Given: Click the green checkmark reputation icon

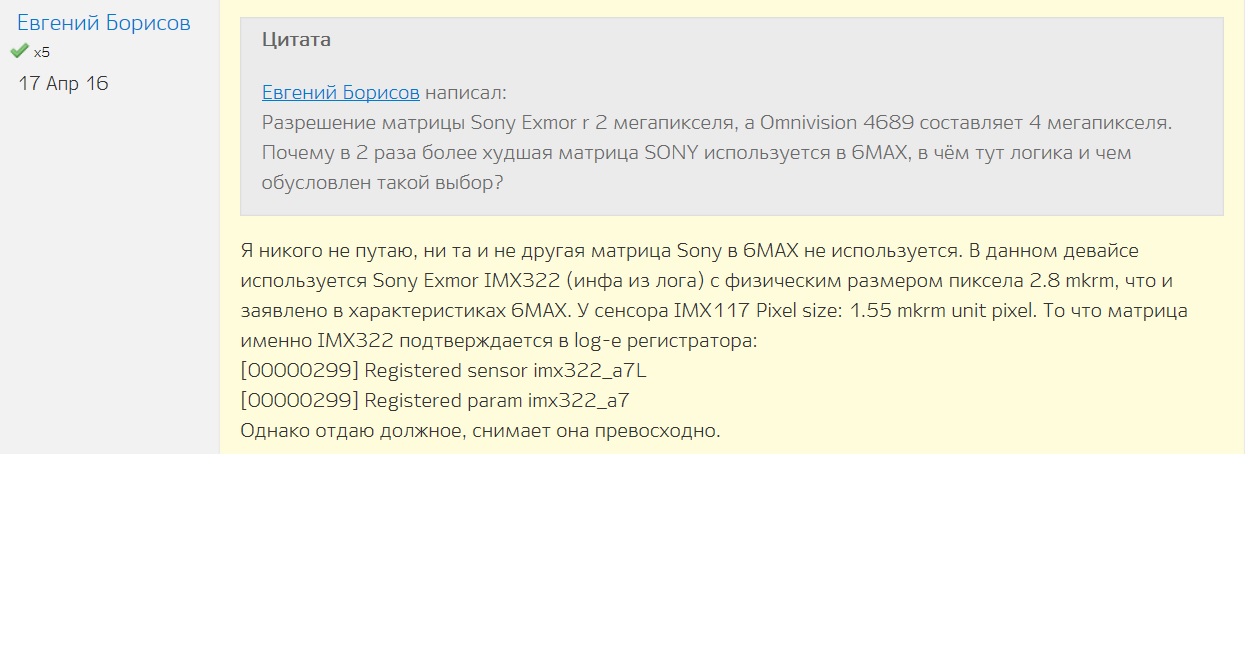Looking at the screenshot, I should 19,51.
